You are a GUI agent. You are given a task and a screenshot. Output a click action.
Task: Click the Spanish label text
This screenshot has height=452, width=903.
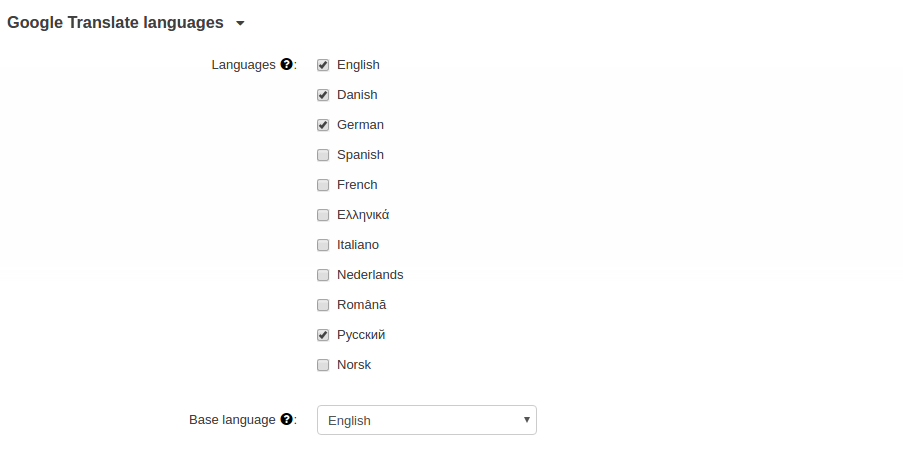361,154
